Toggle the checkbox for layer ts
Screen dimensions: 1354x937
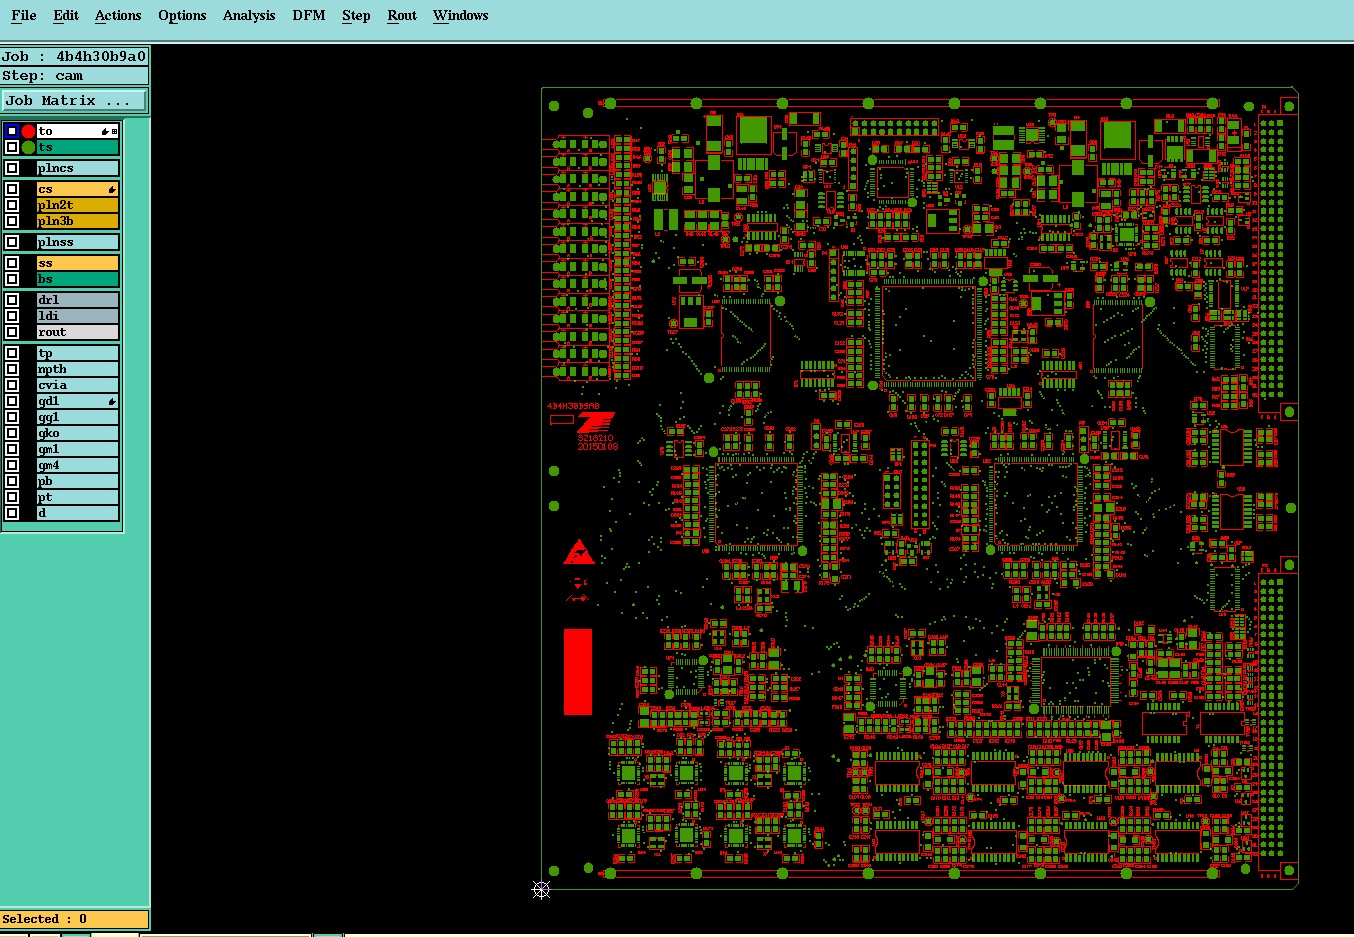tap(12, 147)
